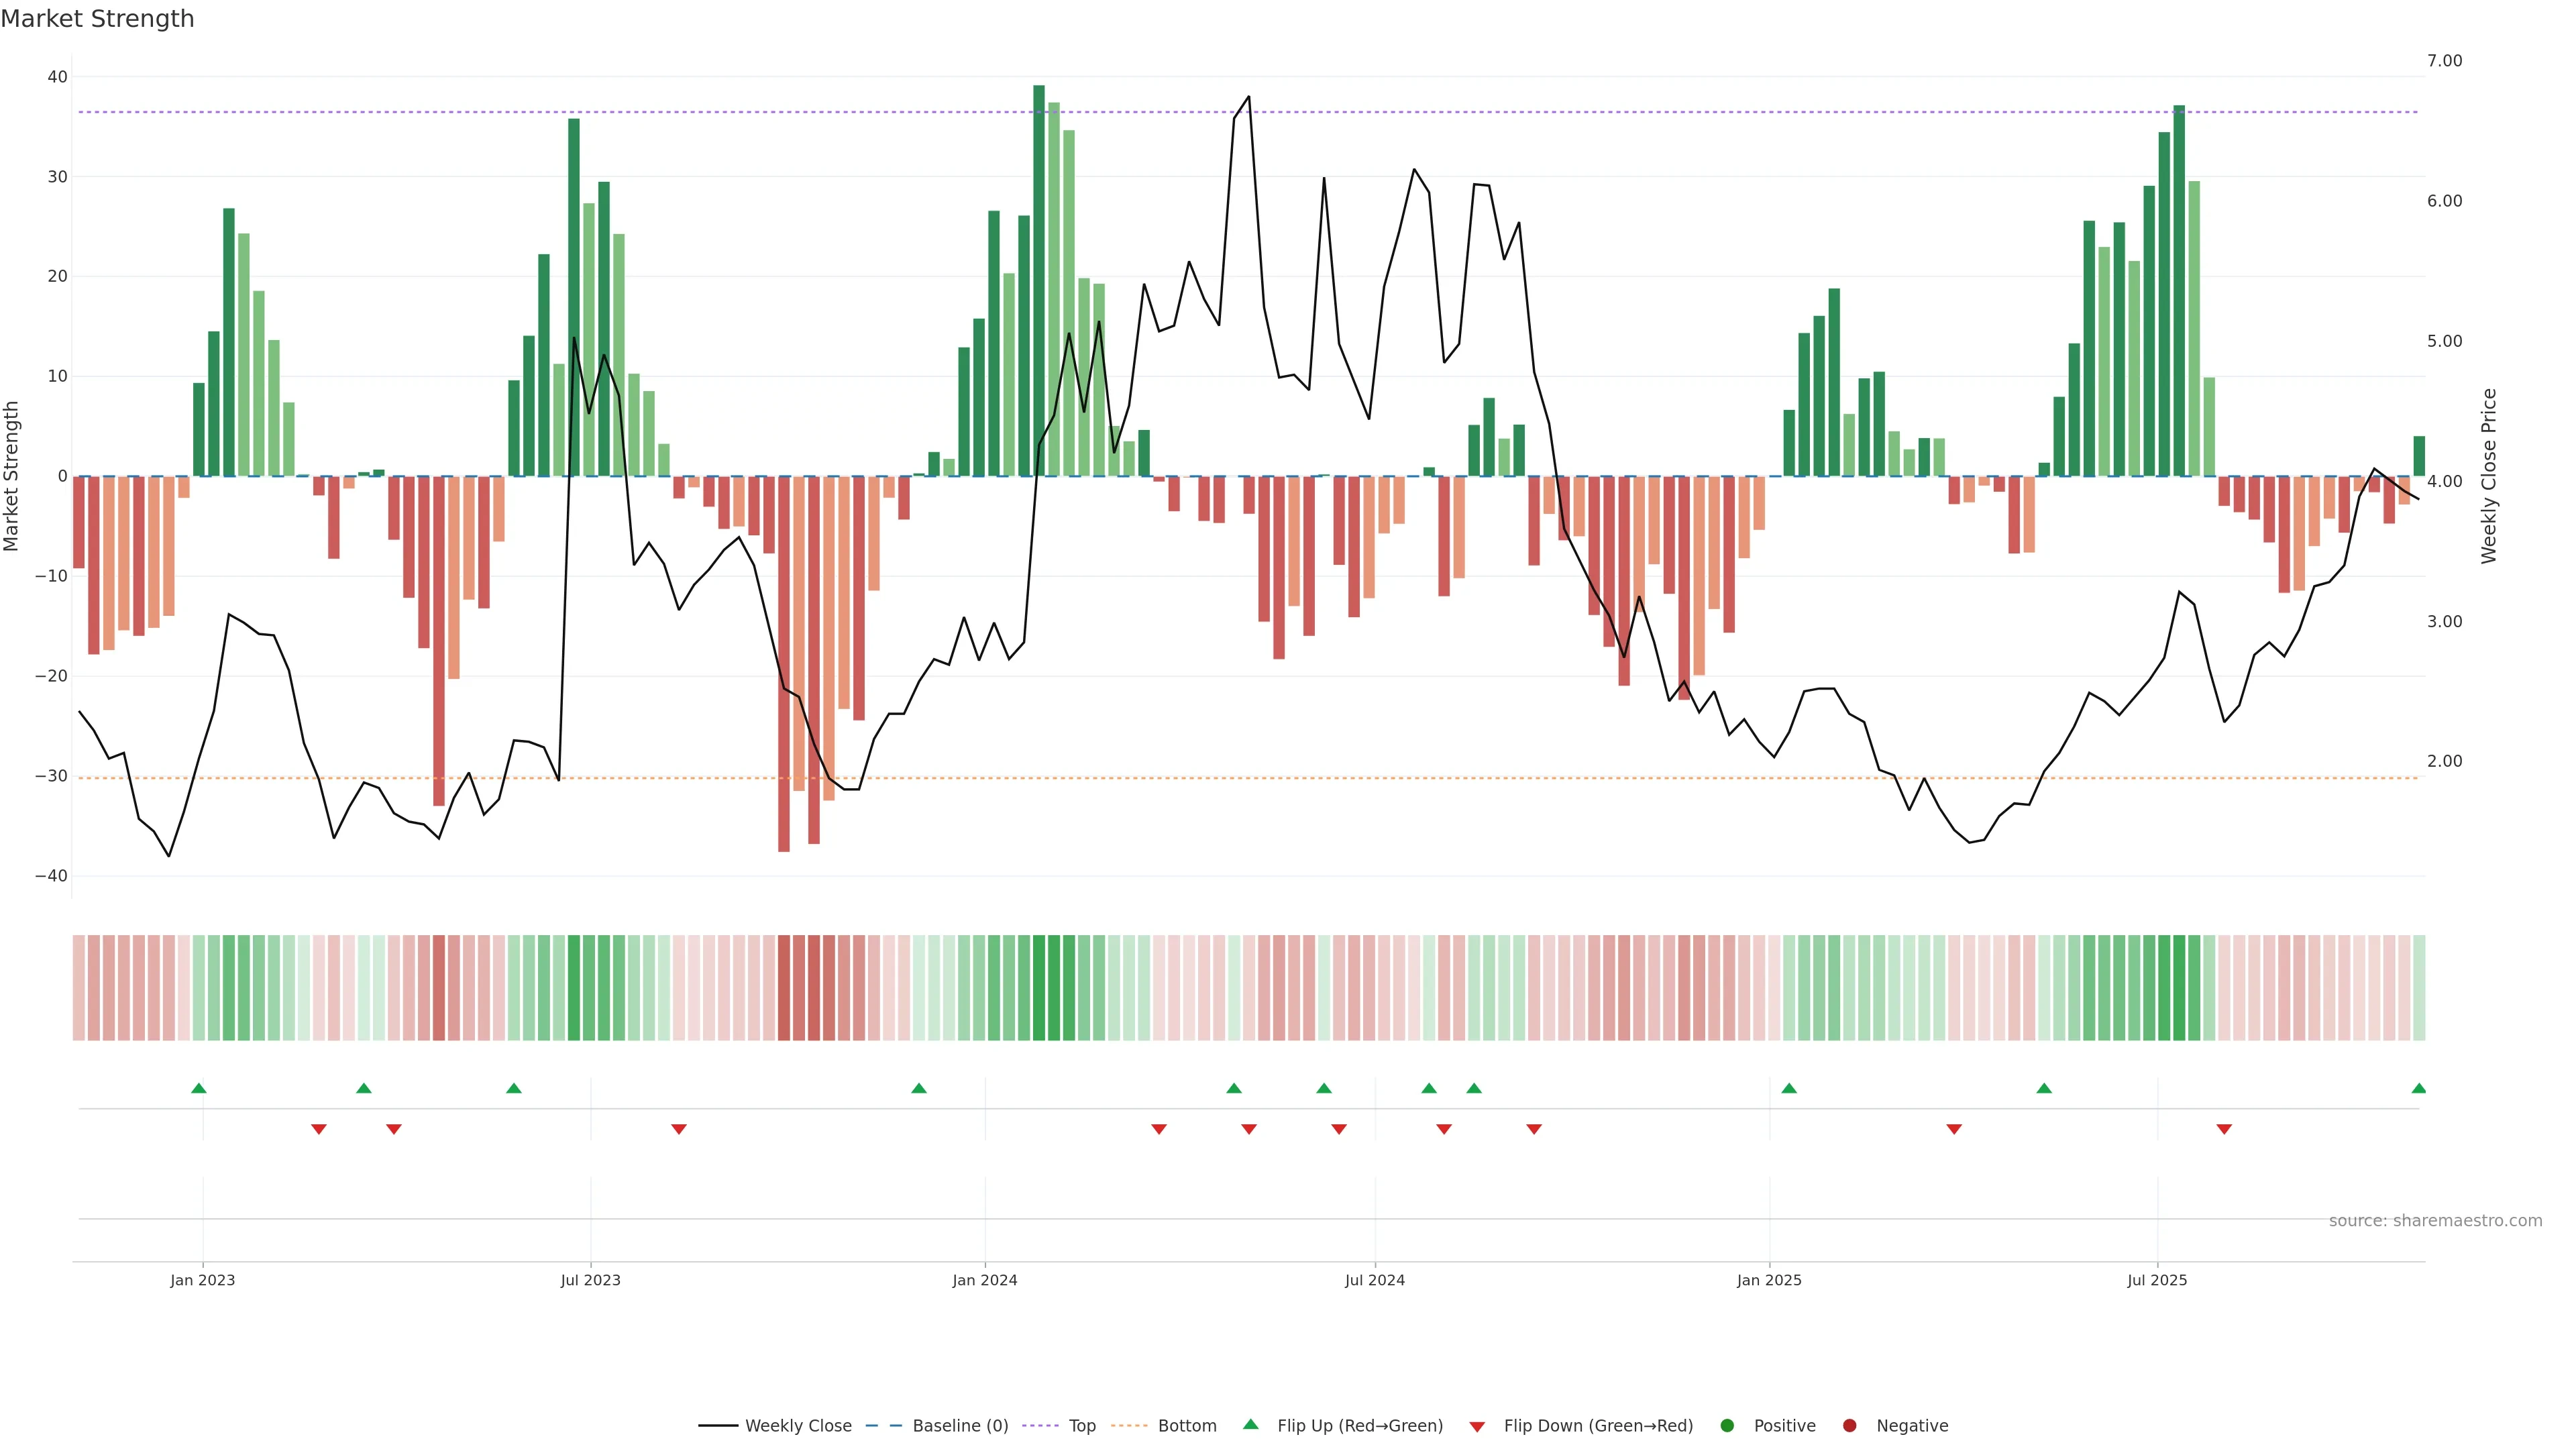Click the Weekly Close legend line icon

718,1426
